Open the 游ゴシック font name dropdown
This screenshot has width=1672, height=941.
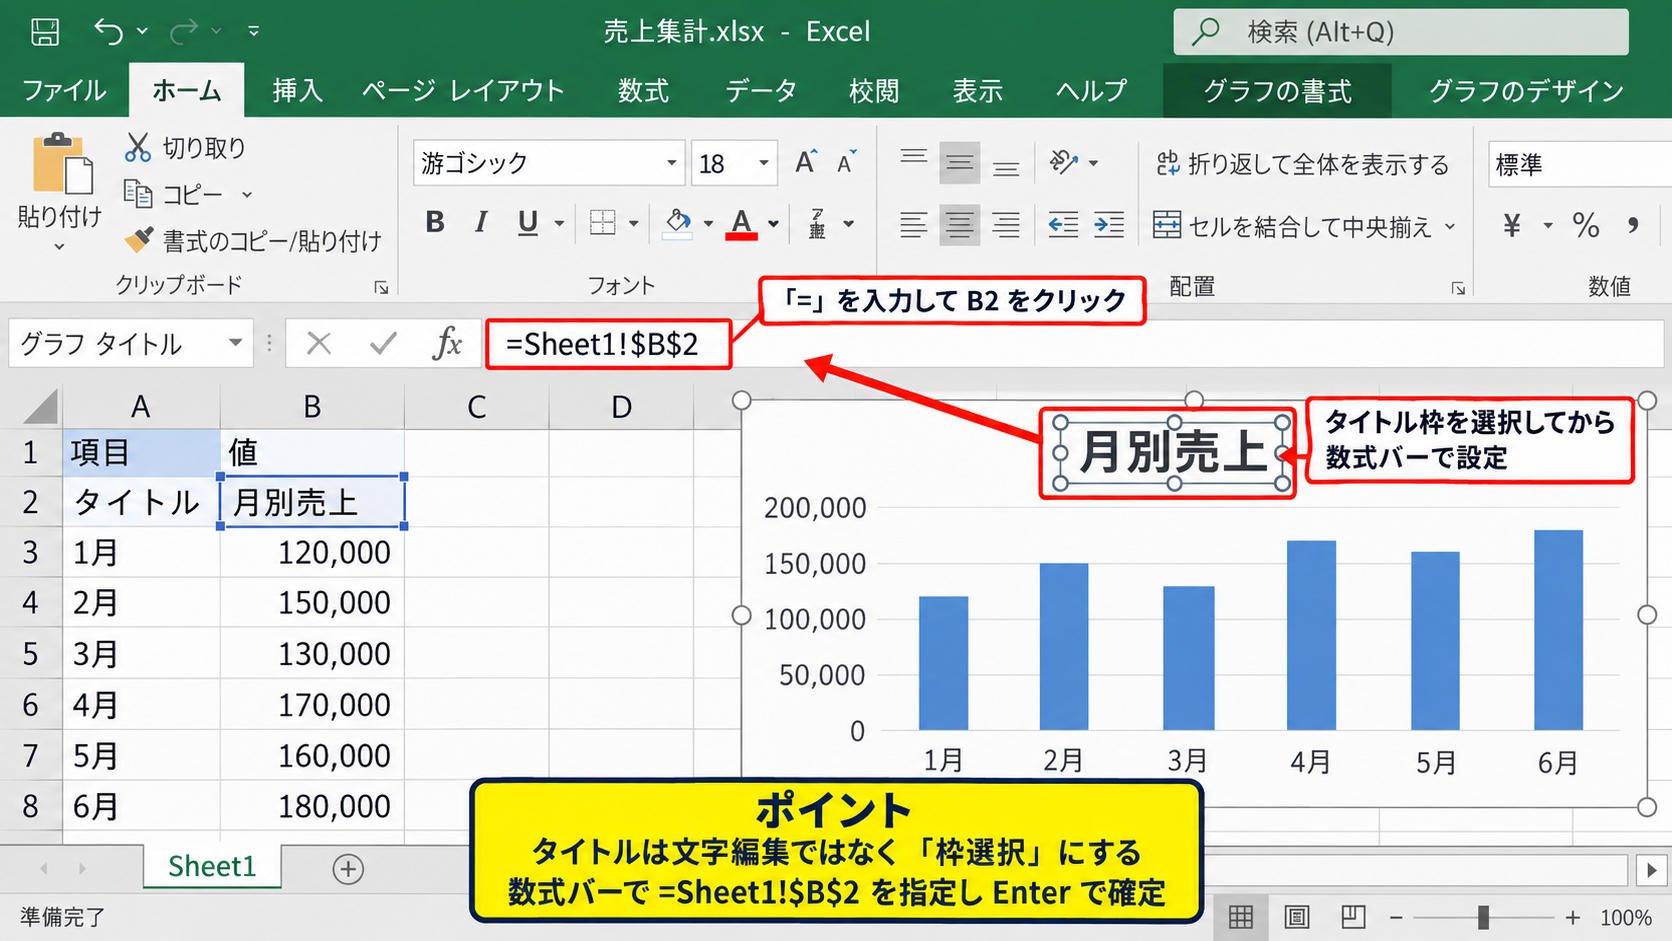coord(672,163)
